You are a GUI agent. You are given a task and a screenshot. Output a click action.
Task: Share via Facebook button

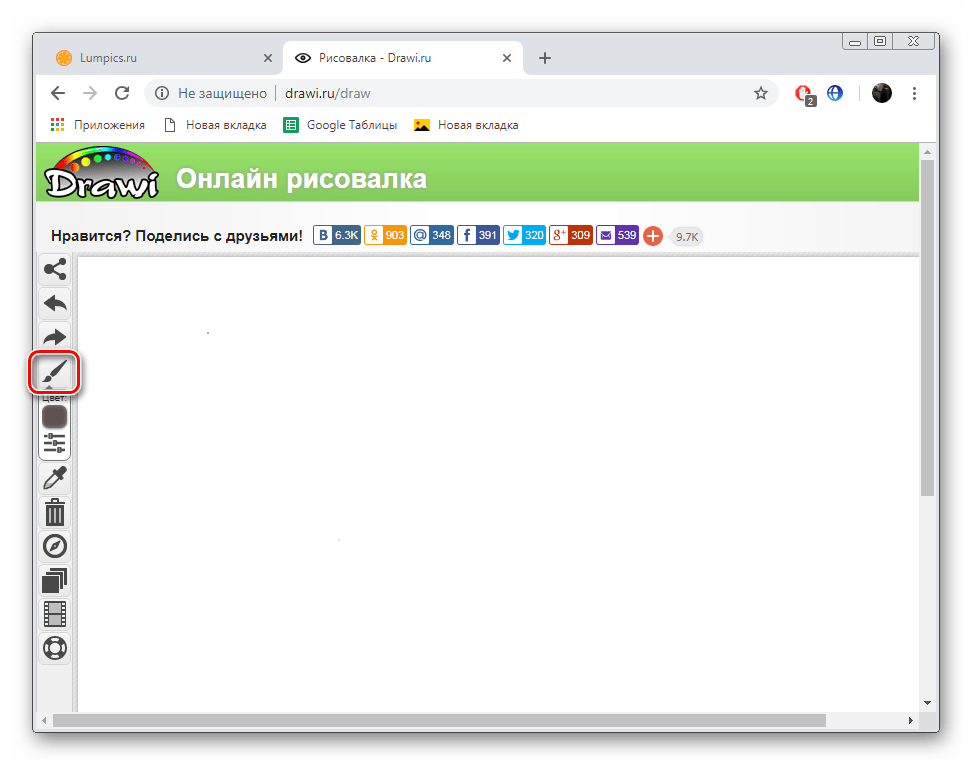pyautogui.click(x=478, y=235)
